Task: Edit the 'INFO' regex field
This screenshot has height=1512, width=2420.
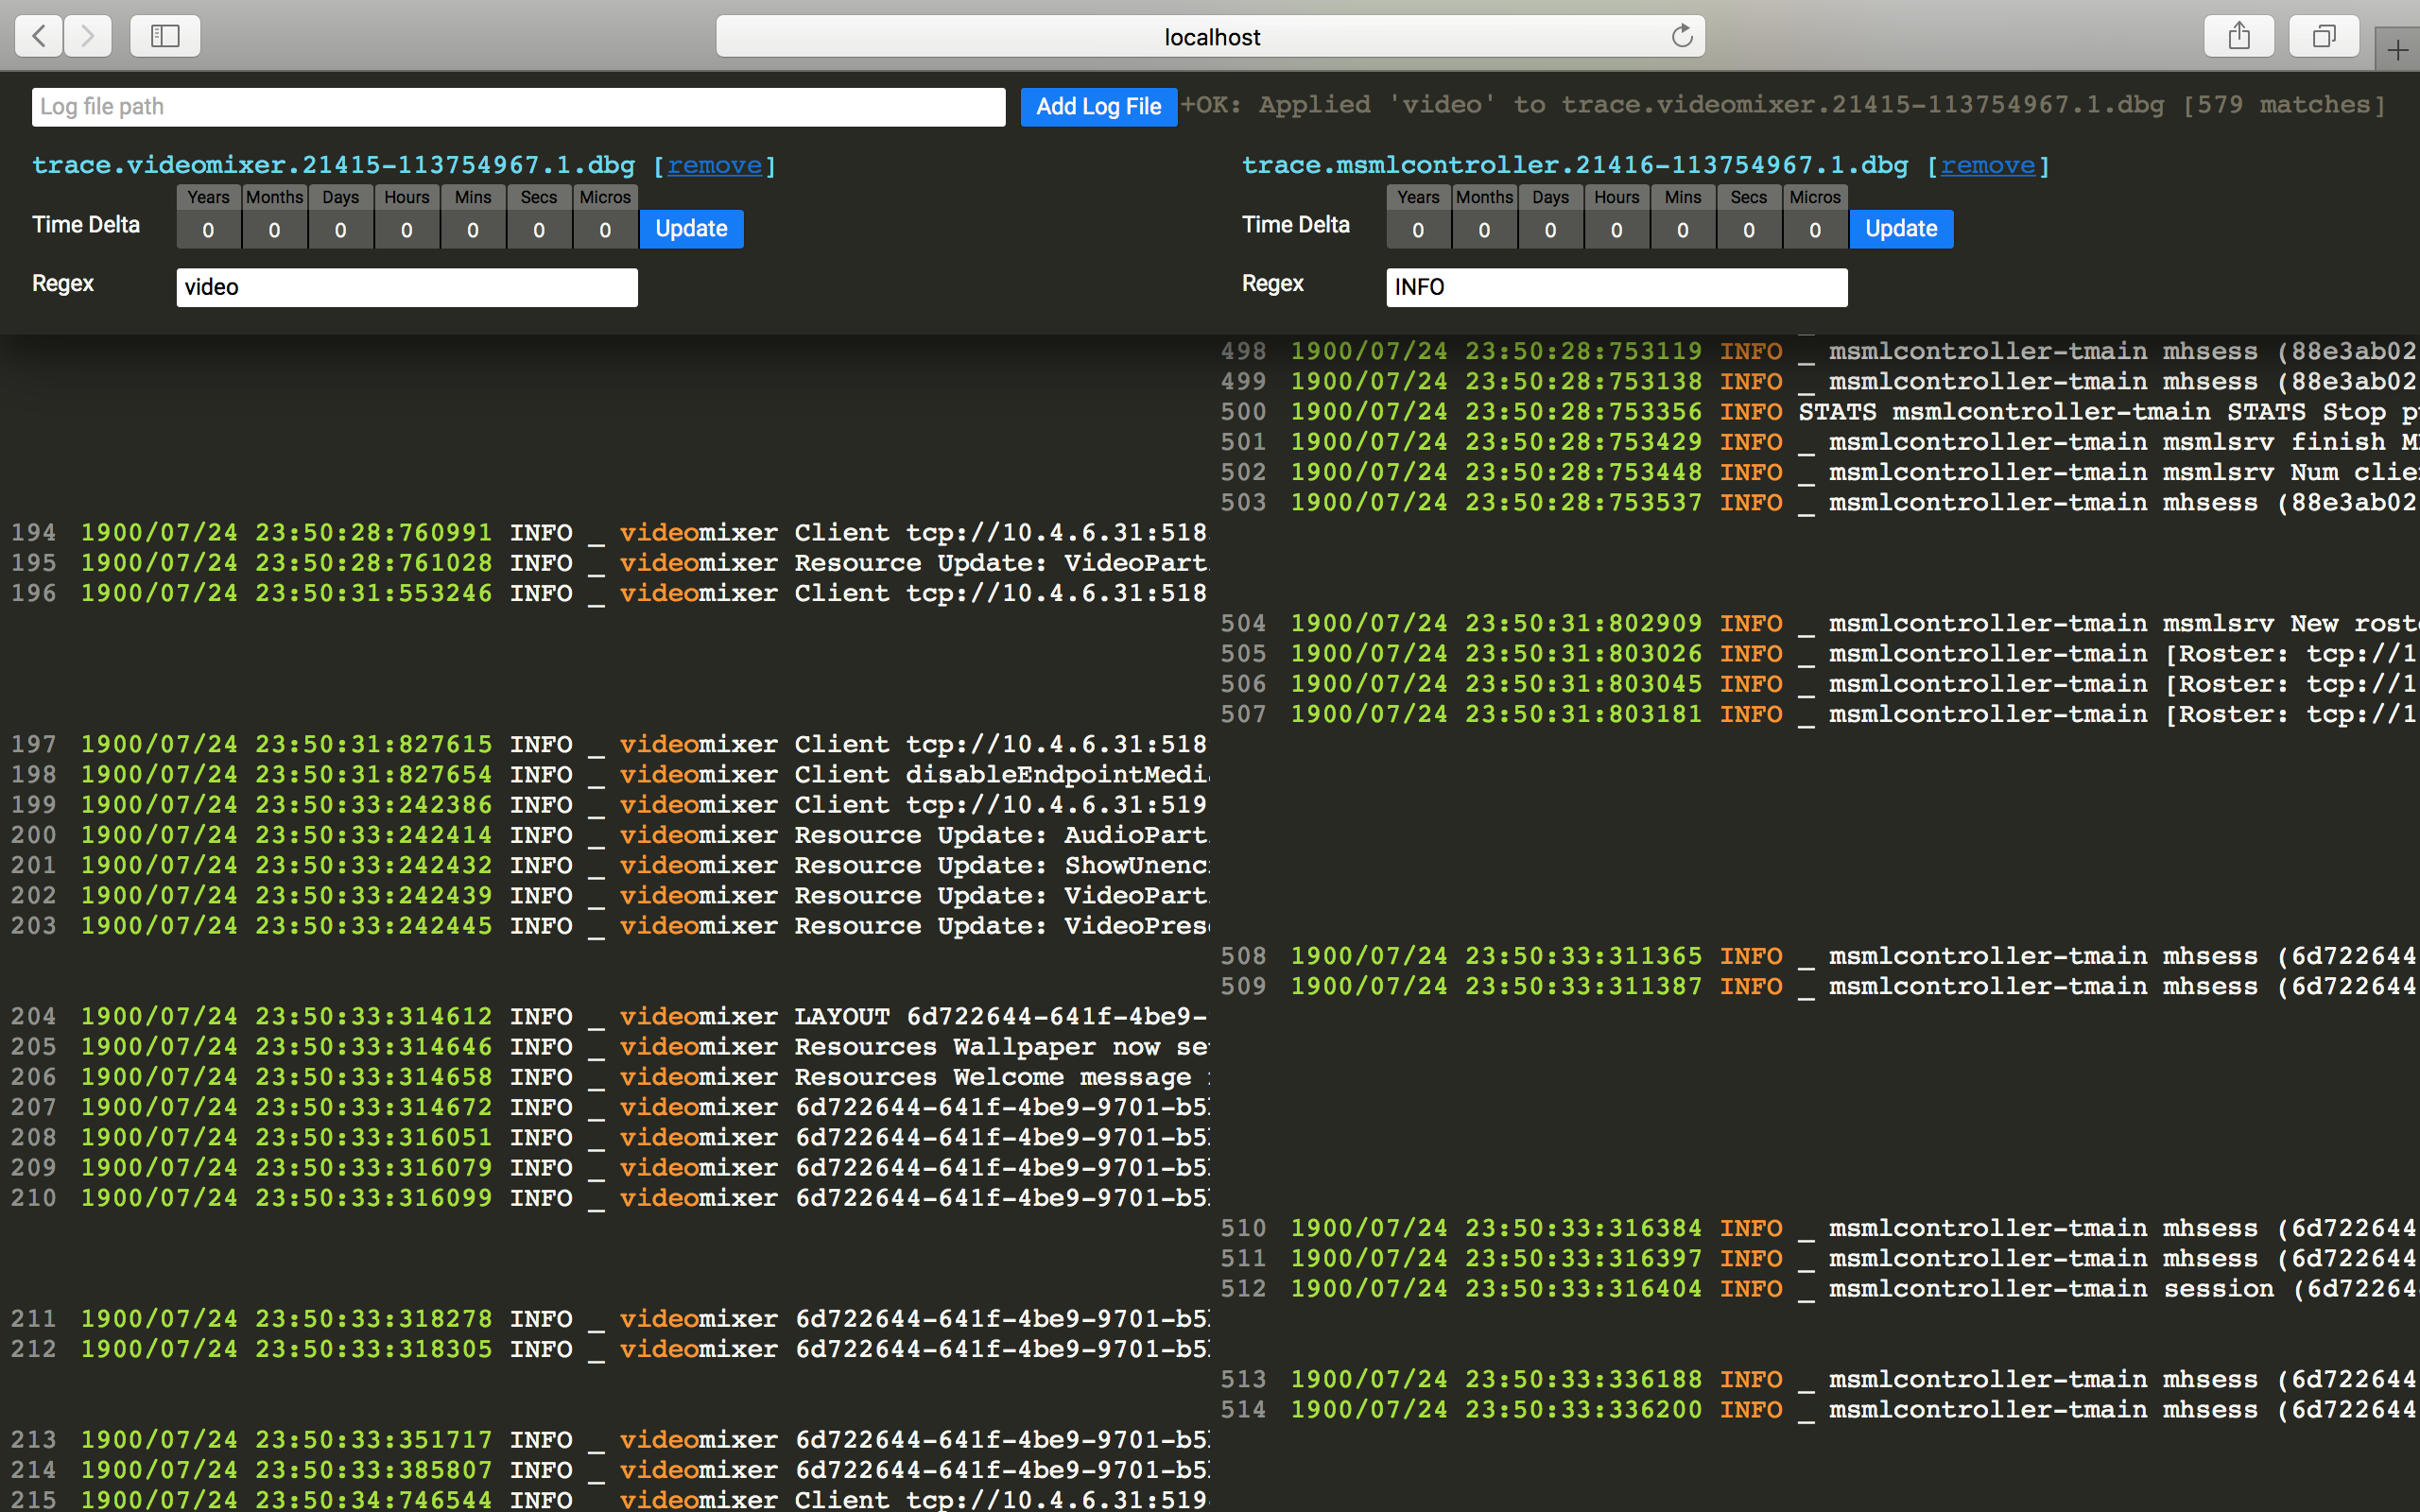Action: tap(1616, 287)
